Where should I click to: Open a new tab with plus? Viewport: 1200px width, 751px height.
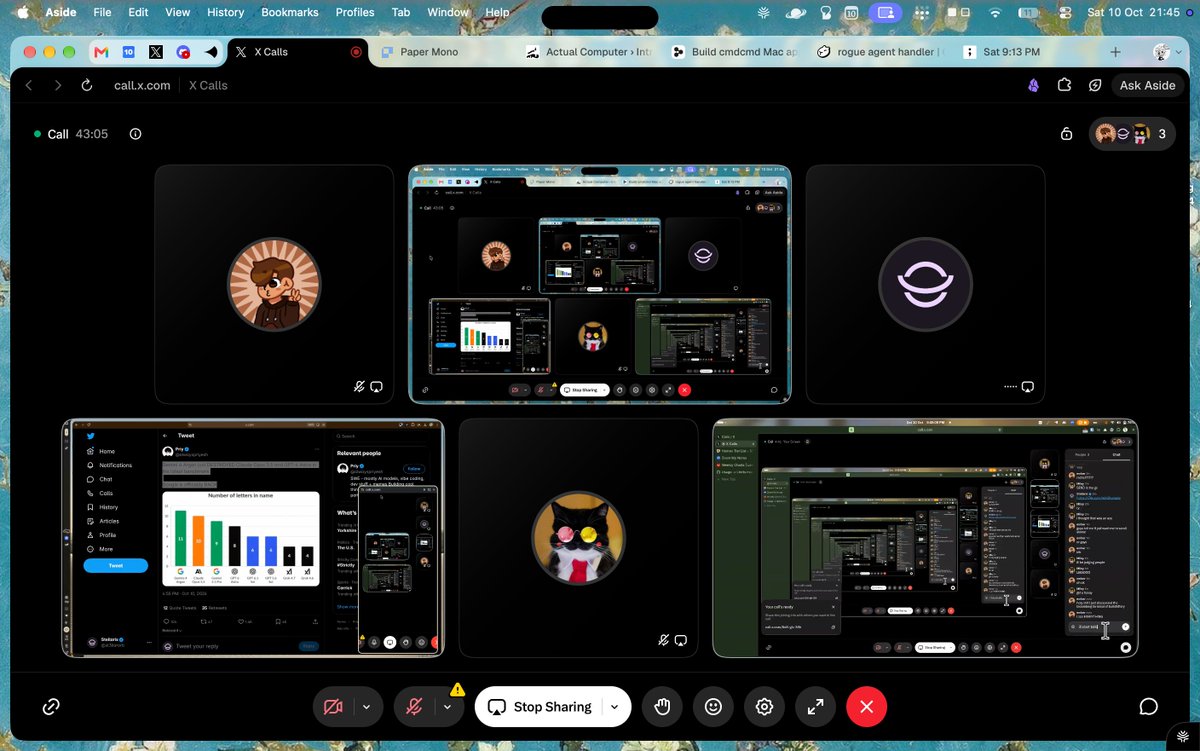click(1116, 52)
